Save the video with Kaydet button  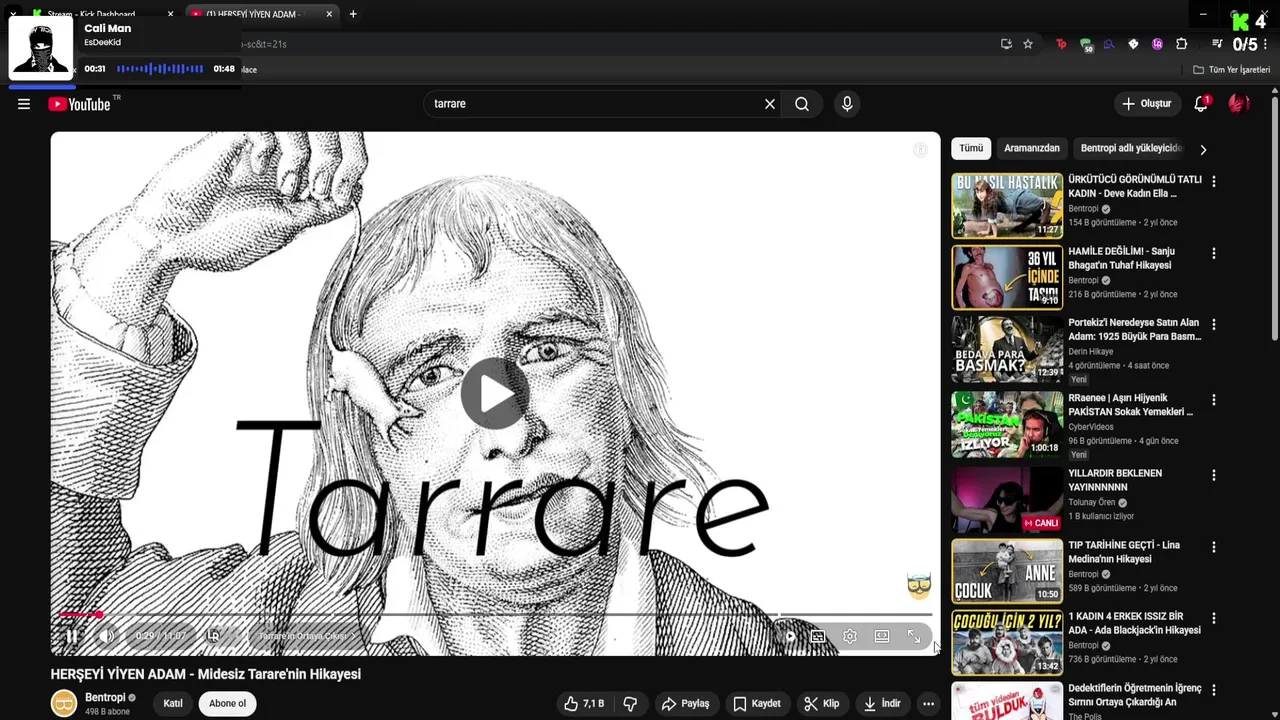(x=756, y=703)
